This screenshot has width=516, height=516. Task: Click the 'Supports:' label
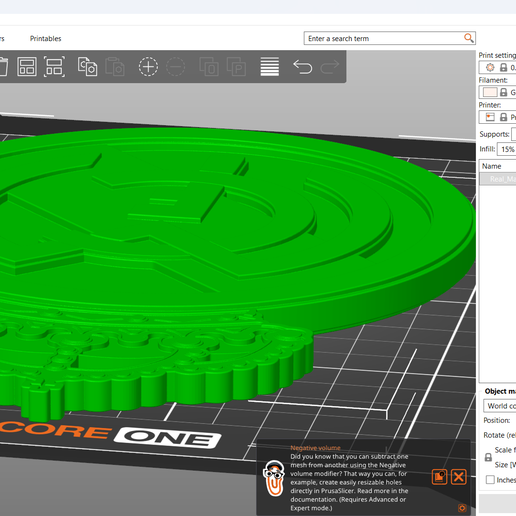click(494, 134)
